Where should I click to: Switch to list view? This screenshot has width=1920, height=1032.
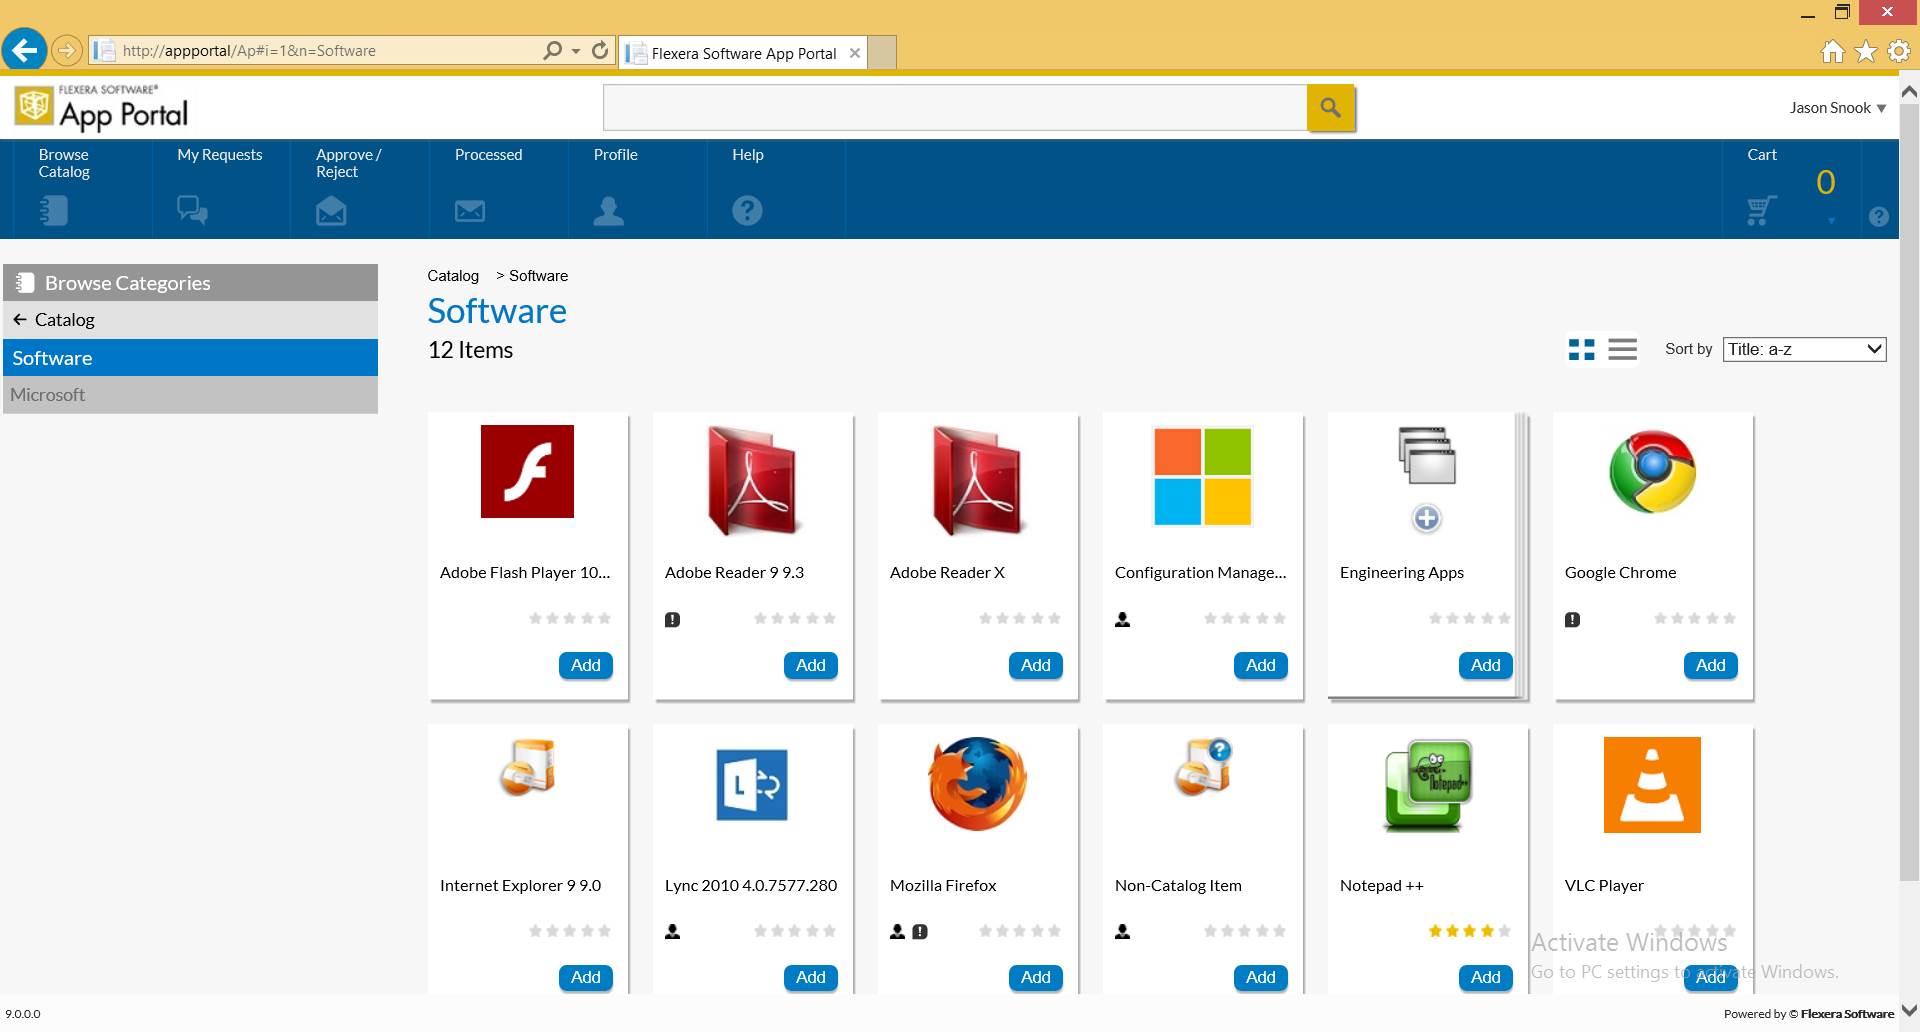tap(1622, 349)
